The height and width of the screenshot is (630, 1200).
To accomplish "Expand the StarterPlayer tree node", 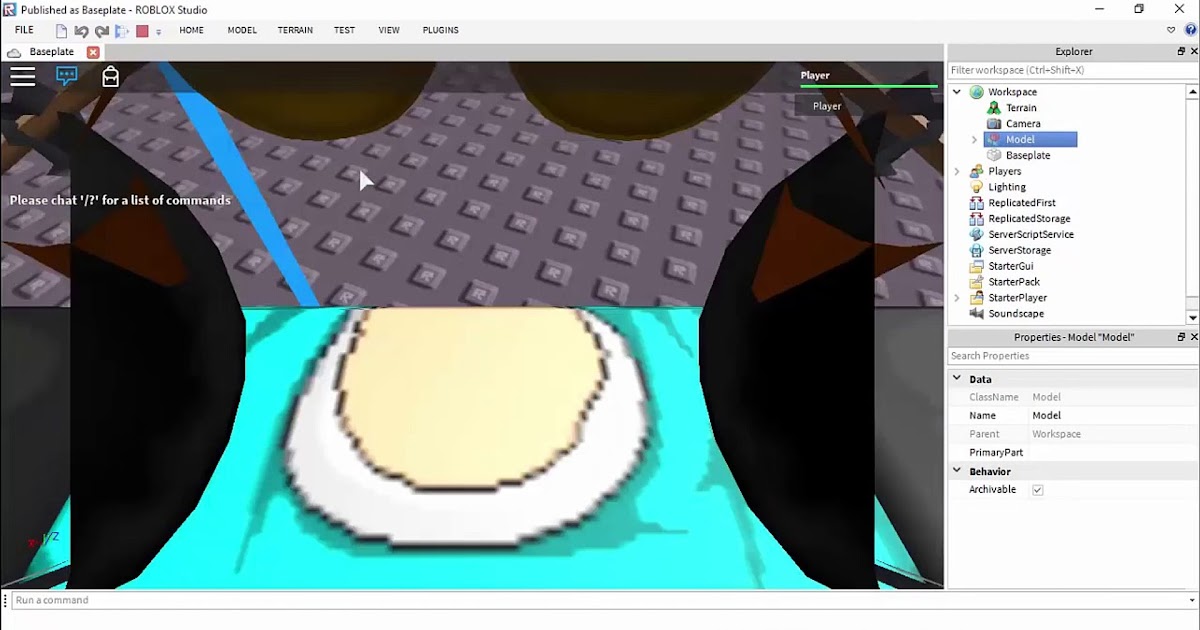I will [957, 298].
